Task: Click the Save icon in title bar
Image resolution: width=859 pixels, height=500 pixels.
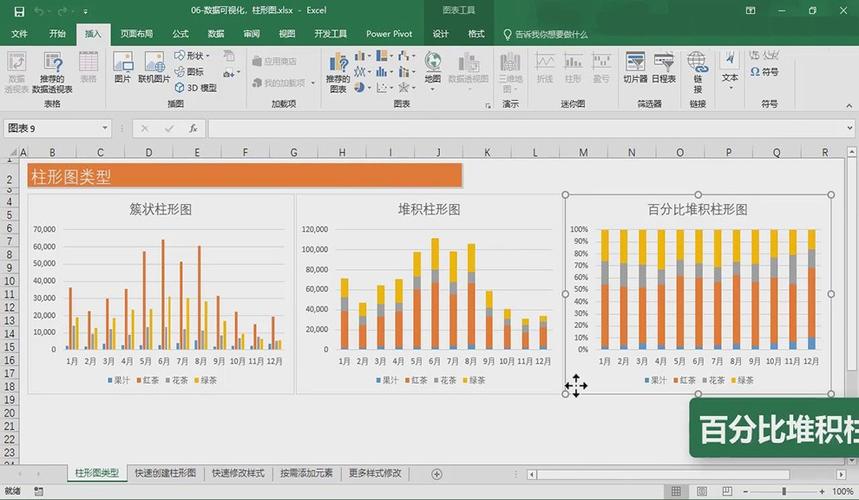Action: tap(19, 11)
